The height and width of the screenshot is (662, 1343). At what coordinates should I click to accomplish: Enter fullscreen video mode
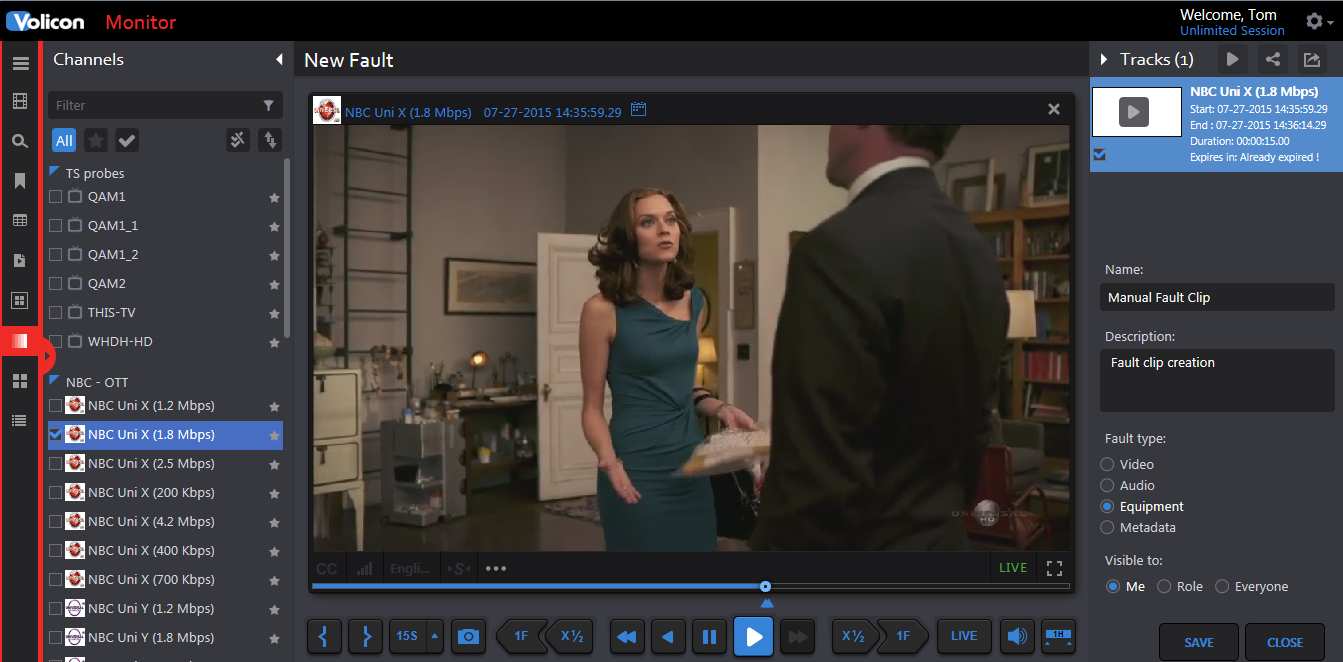click(x=1054, y=568)
